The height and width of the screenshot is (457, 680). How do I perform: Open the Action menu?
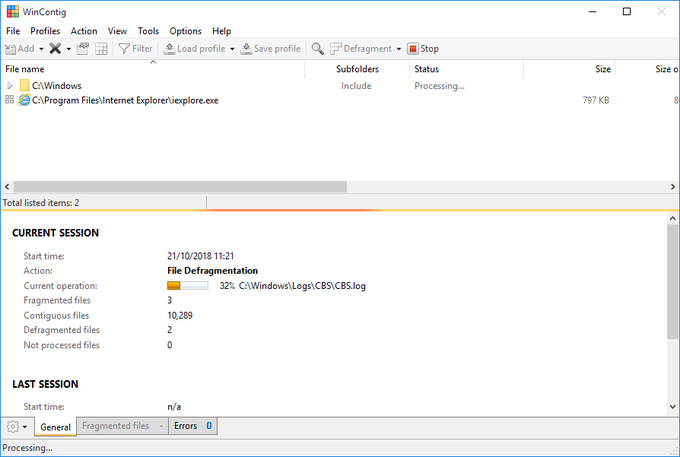pyautogui.click(x=84, y=31)
